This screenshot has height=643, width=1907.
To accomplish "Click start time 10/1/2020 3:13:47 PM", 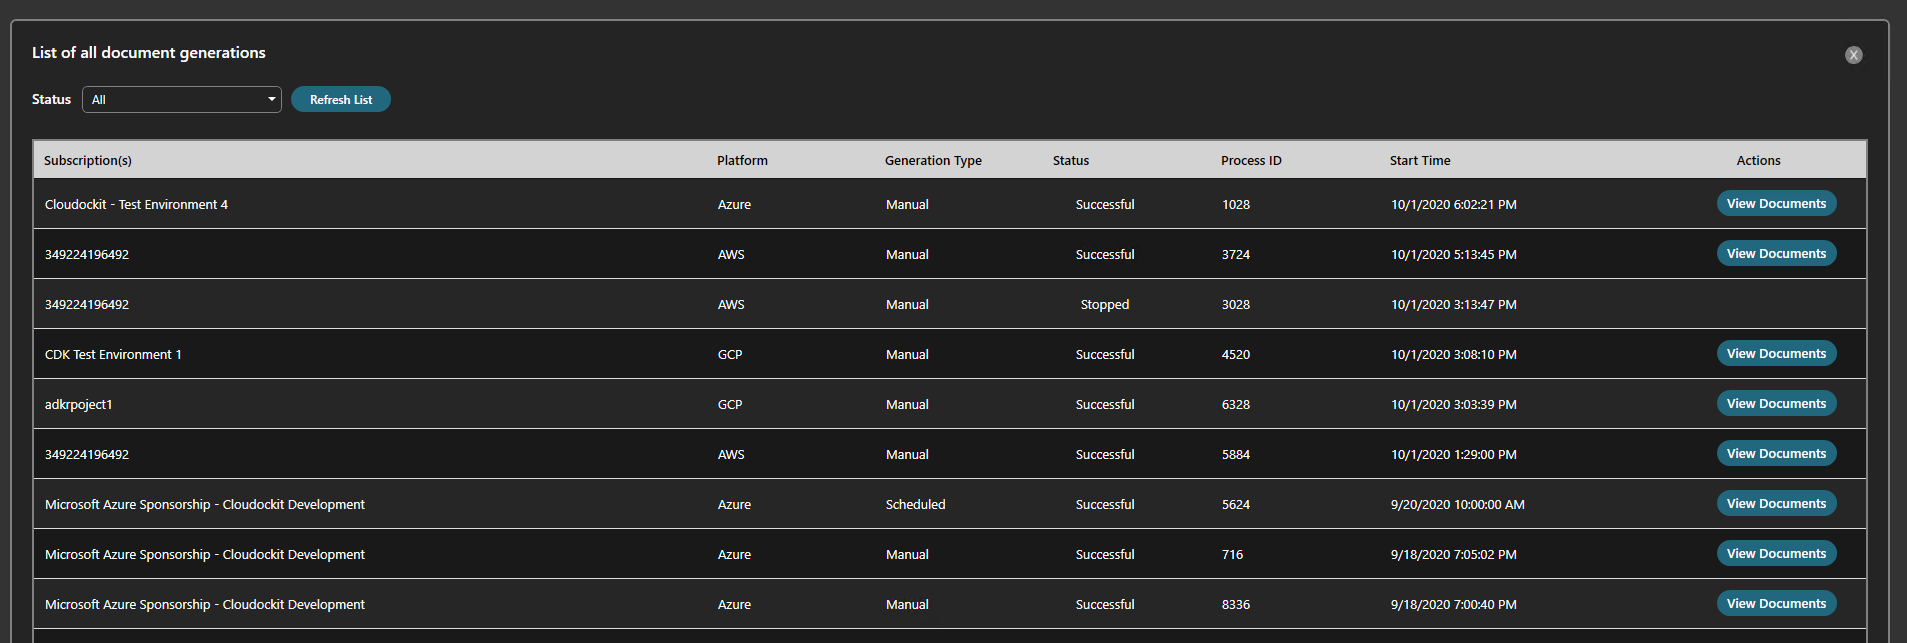I will pos(1454,304).
